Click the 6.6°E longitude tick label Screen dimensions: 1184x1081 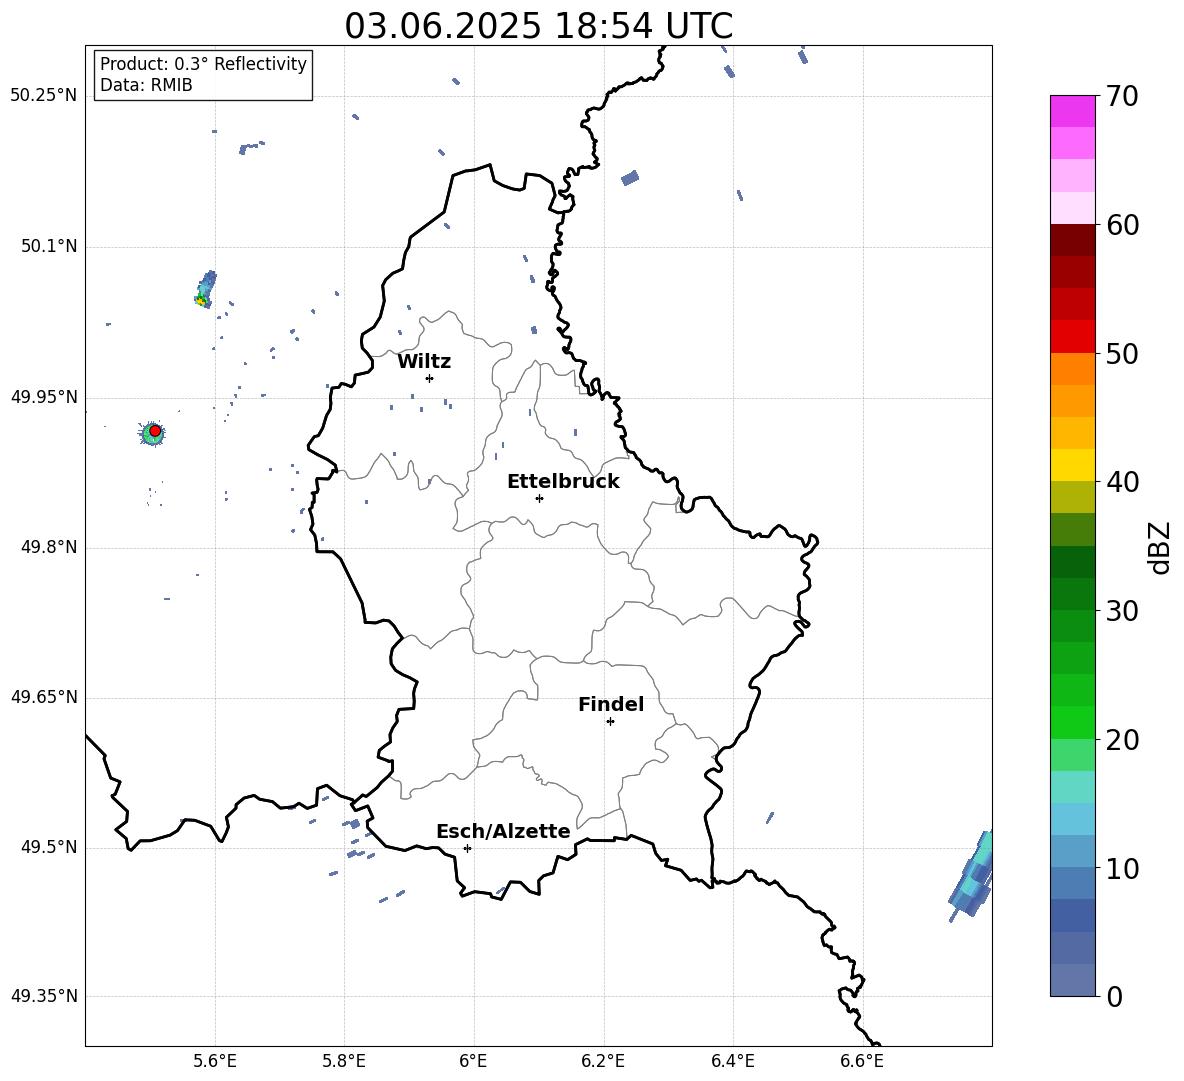[862, 1061]
